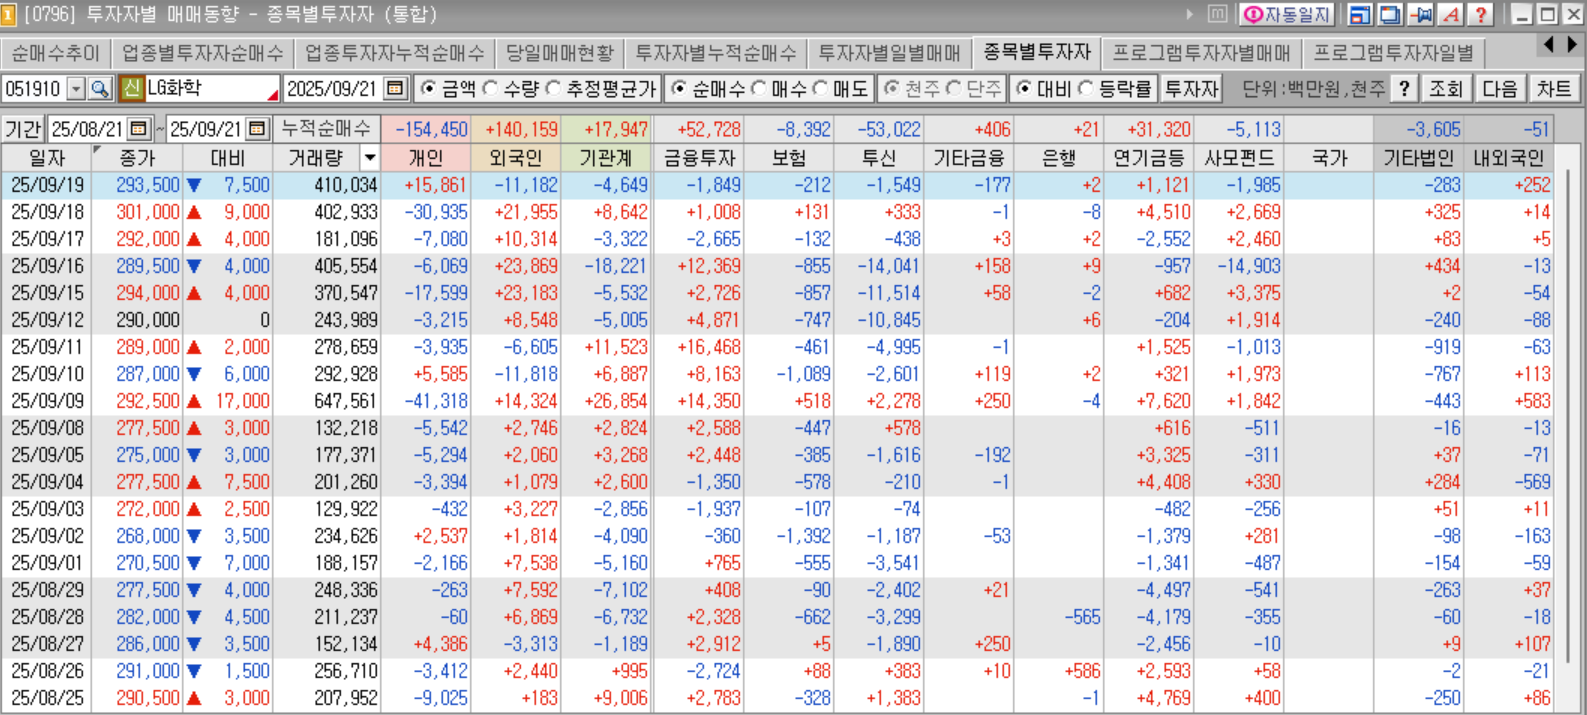Click the stock search magnifier icon

point(99,89)
